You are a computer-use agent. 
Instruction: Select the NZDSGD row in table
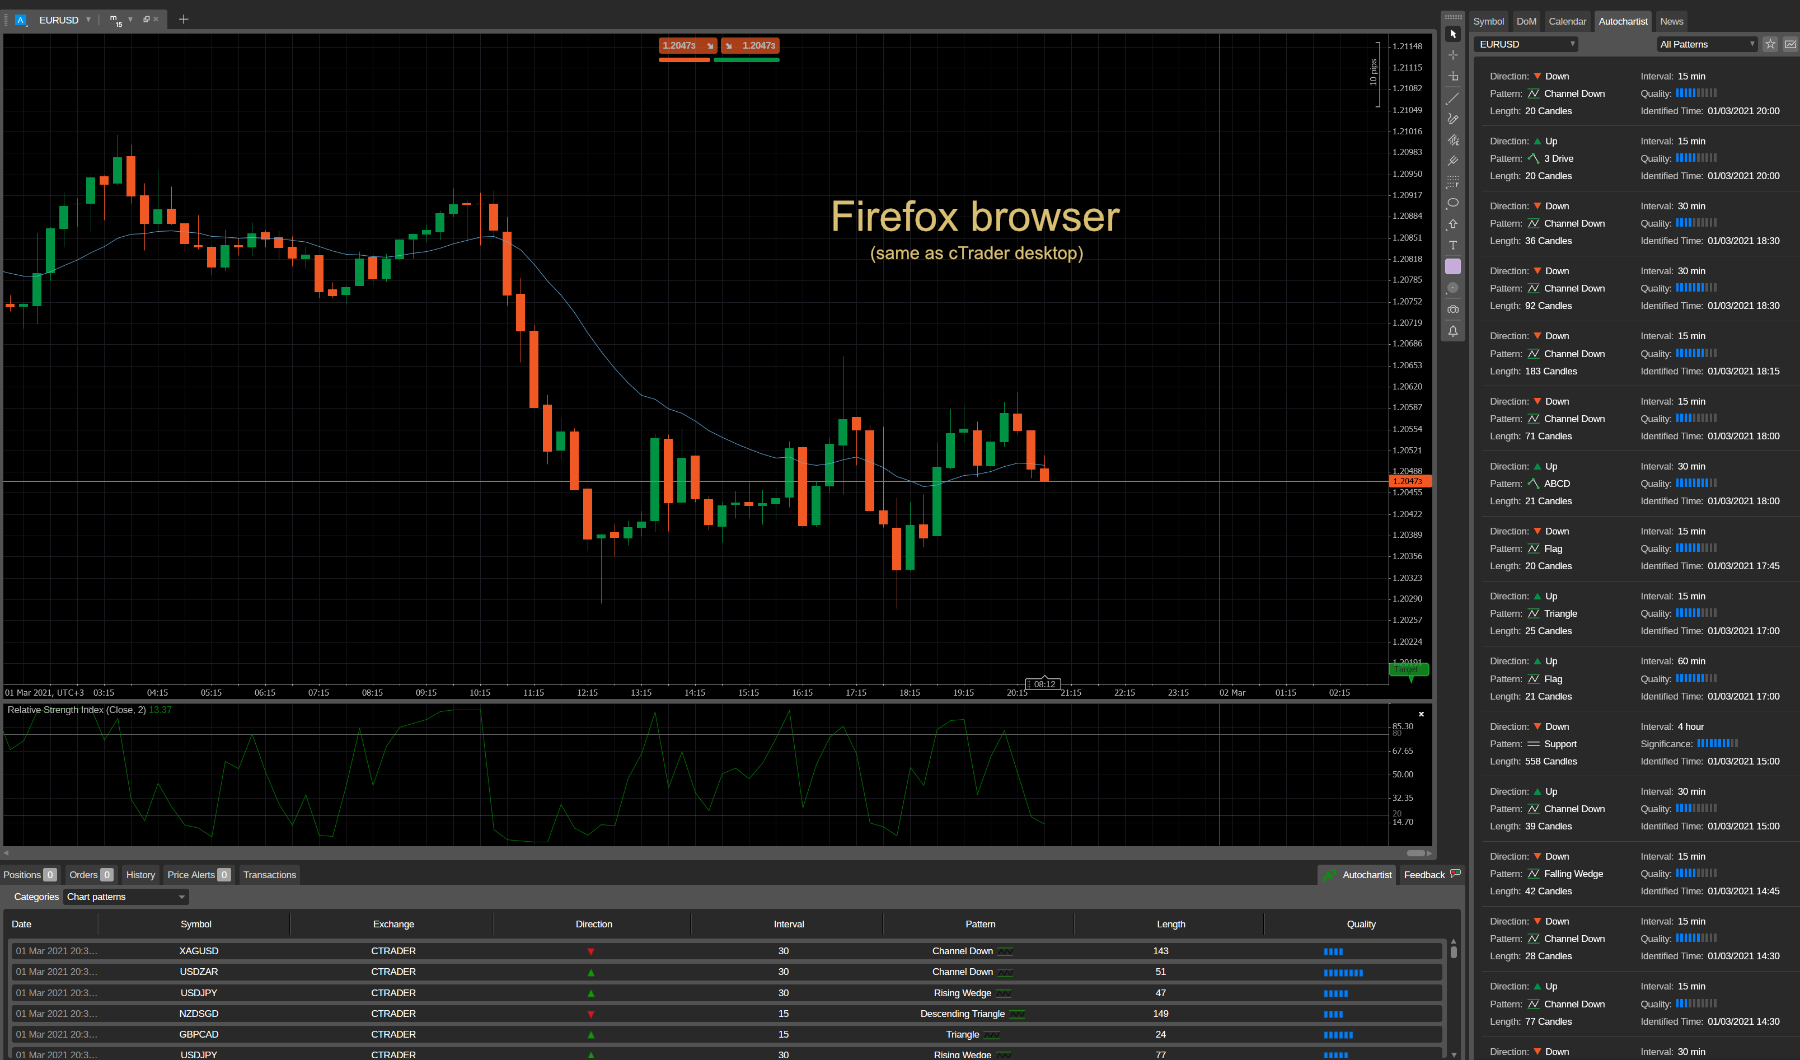[727, 1014]
